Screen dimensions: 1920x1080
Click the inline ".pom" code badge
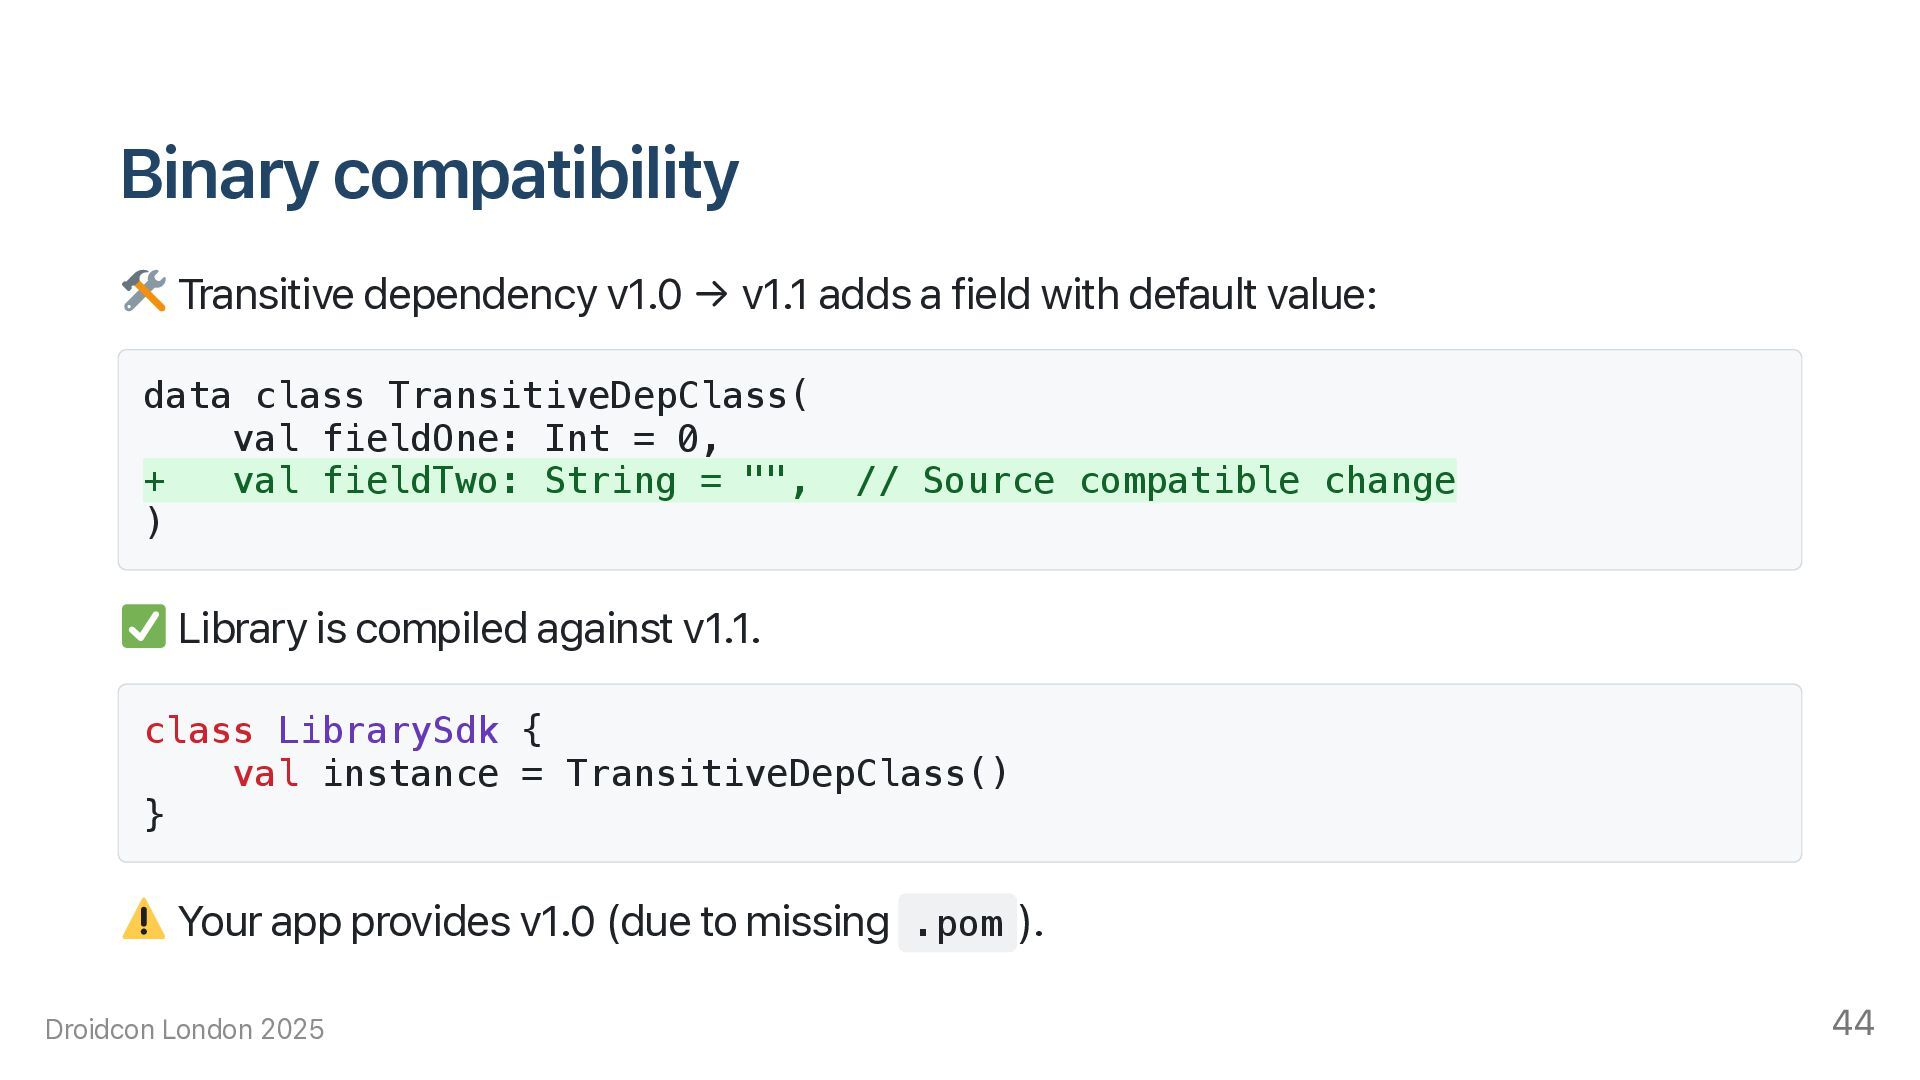[x=957, y=923]
